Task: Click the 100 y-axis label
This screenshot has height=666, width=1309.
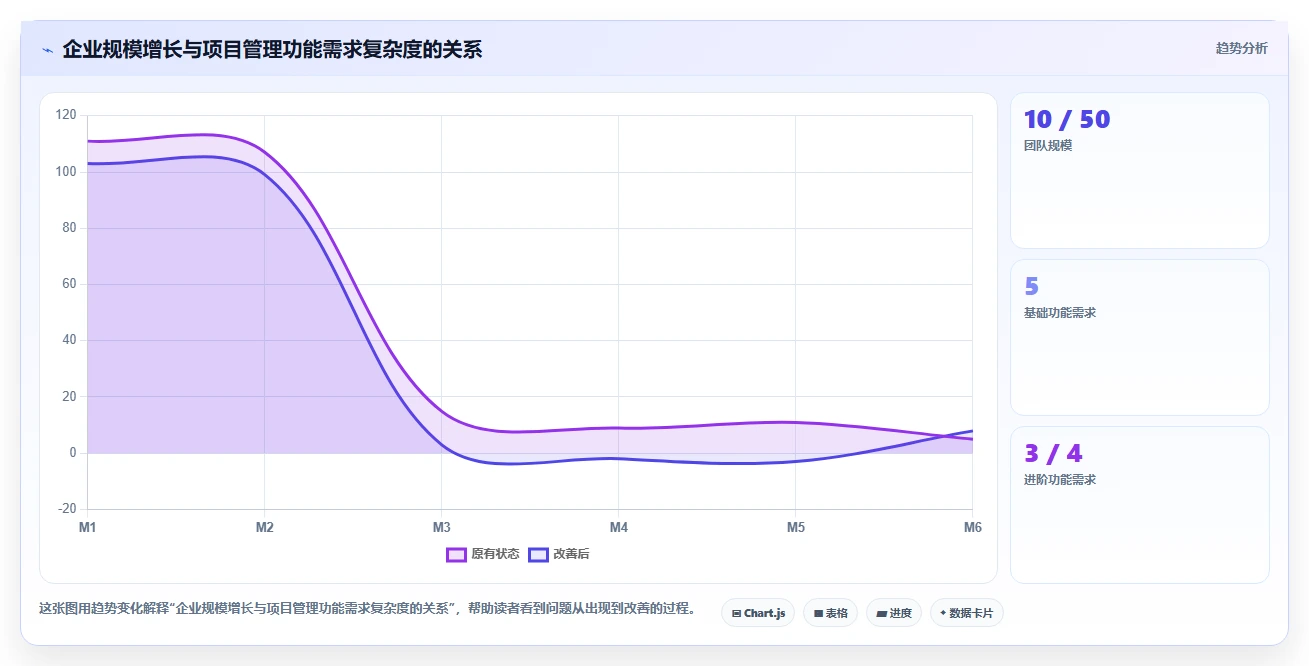Action: pos(66,171)
